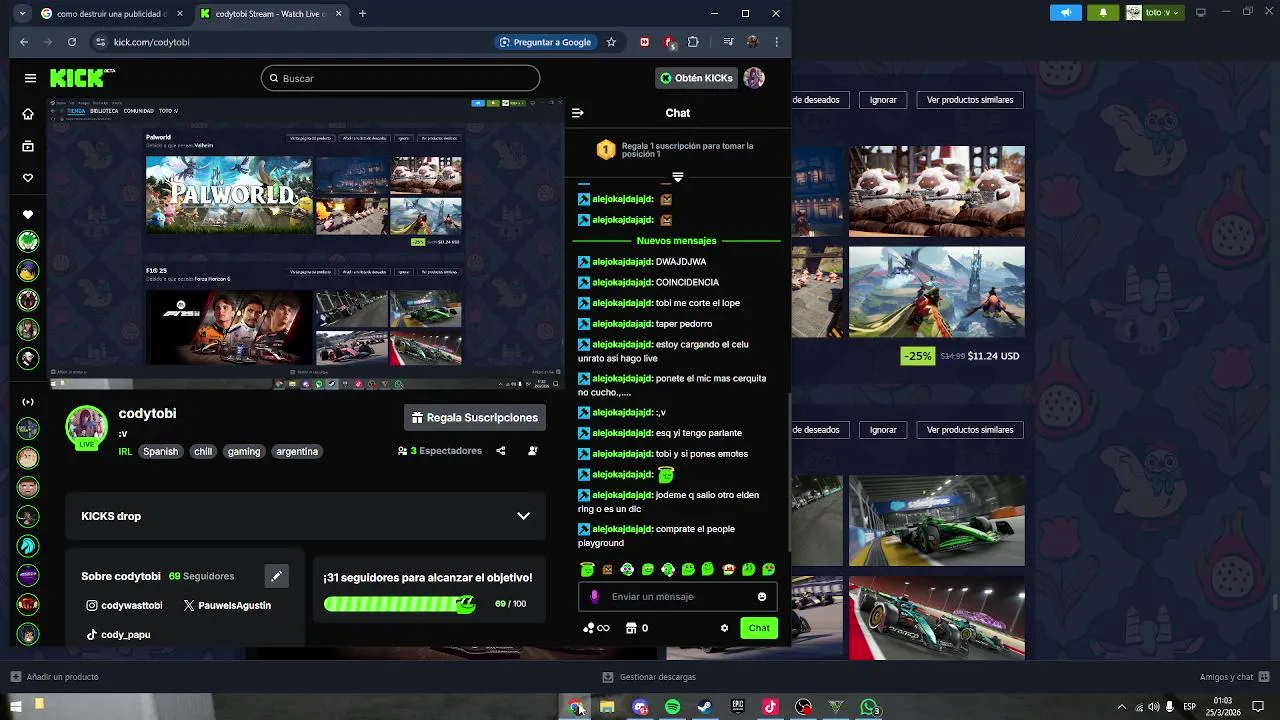The height and width of the screenshot is (720, 1280).
Task: Show hidden system tray icons
Action: [1121, 707]
